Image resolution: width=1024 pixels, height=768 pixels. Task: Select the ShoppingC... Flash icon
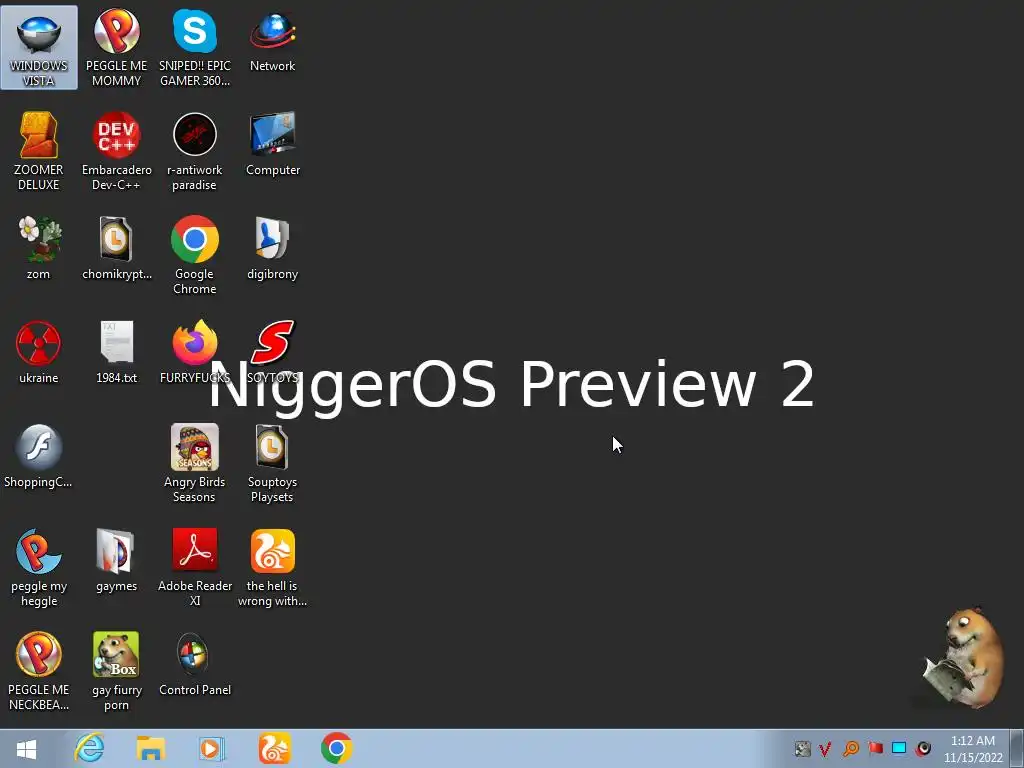pos(39,456)
